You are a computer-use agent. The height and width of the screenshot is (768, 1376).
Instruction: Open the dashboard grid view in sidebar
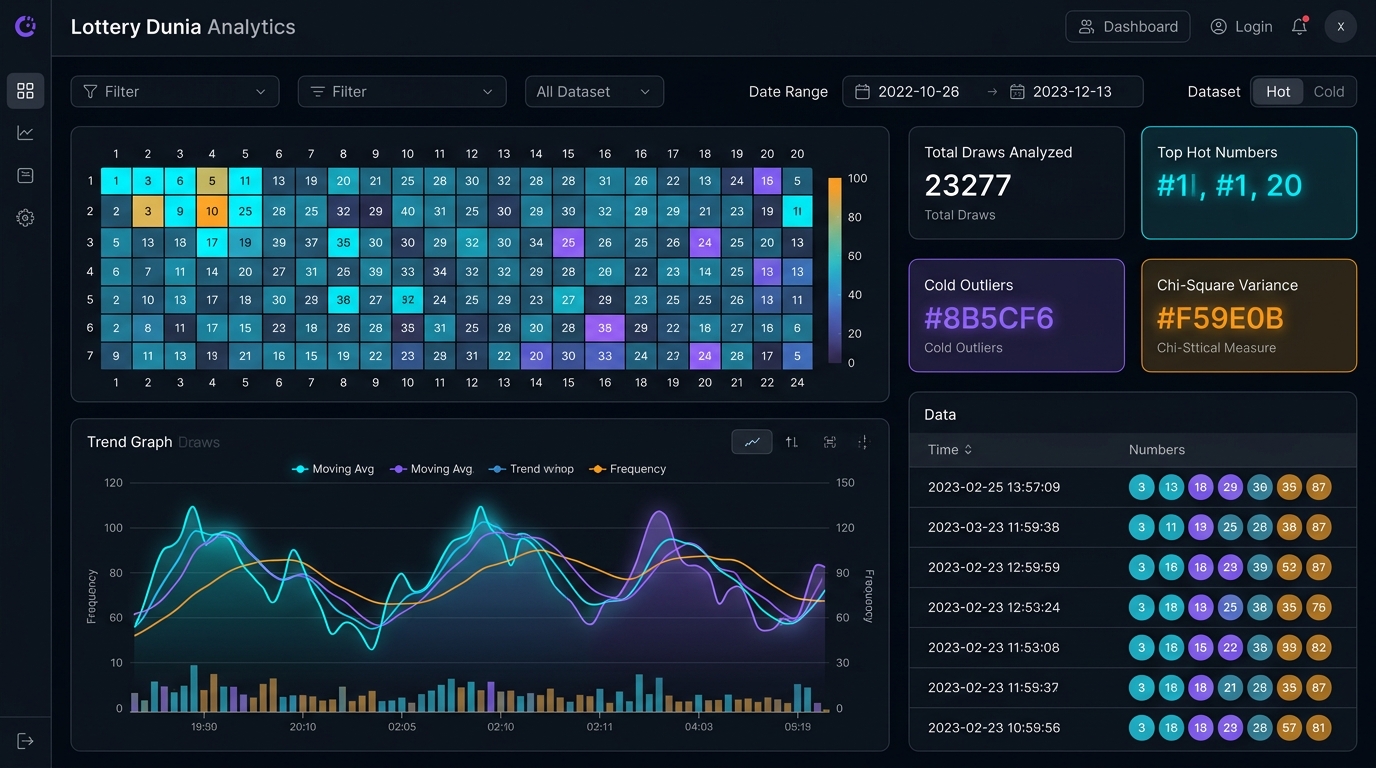click(x=26, y=91)
